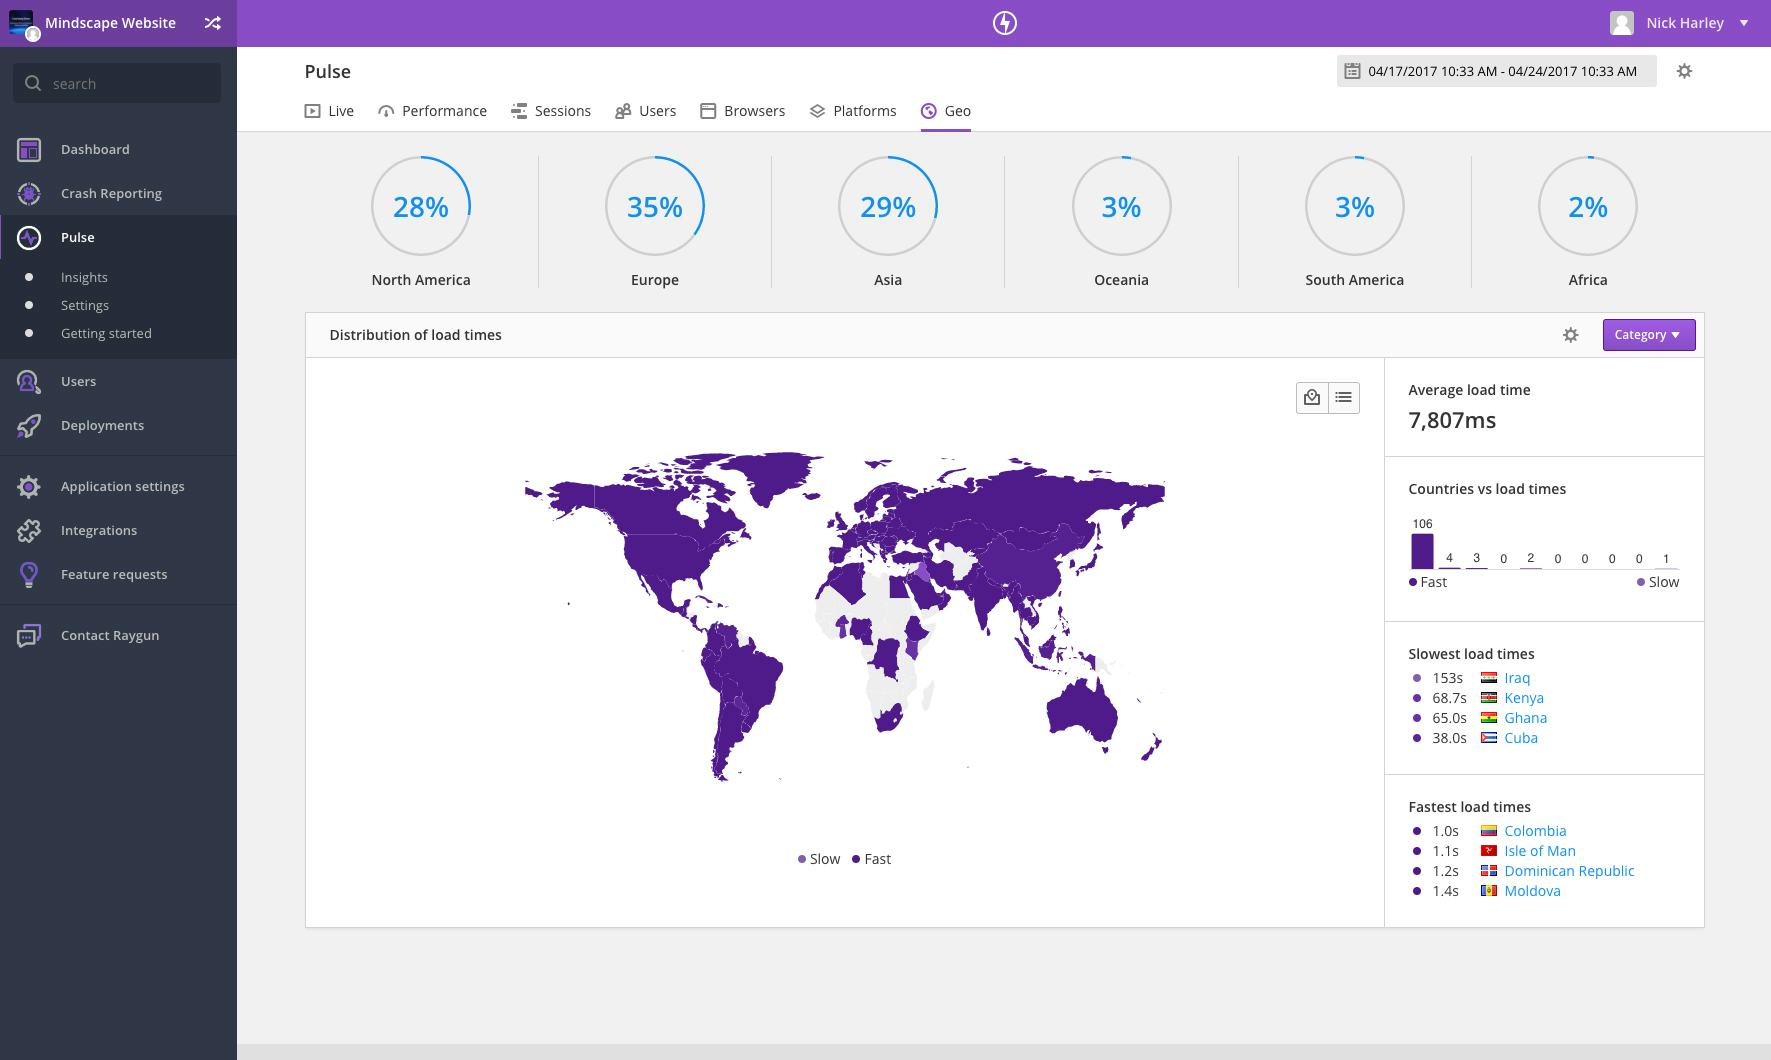Switch to the Sessions tab
This screenshot has height=1060, width=1771.
click(x=551, y=111)
